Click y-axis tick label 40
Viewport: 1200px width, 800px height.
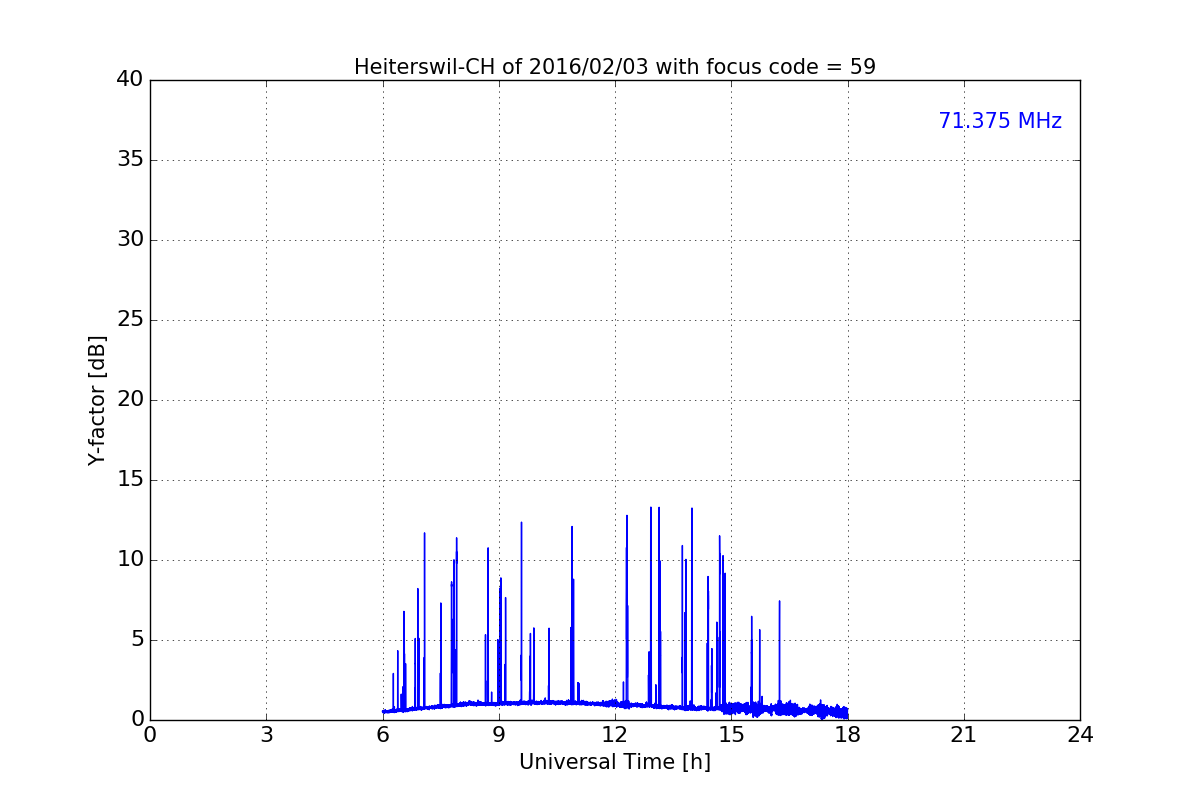pyautogui.click(x=130, y=80)
